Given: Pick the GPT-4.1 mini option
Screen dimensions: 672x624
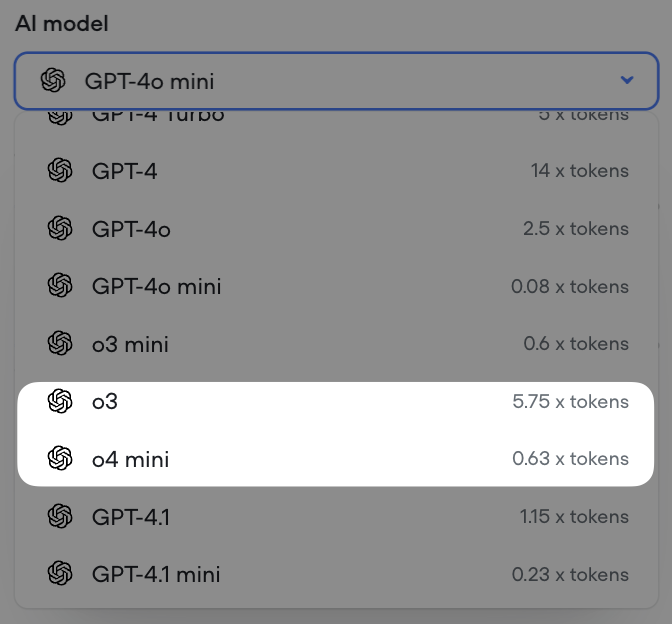Looking at the screenshot, I should pos(156,574).
